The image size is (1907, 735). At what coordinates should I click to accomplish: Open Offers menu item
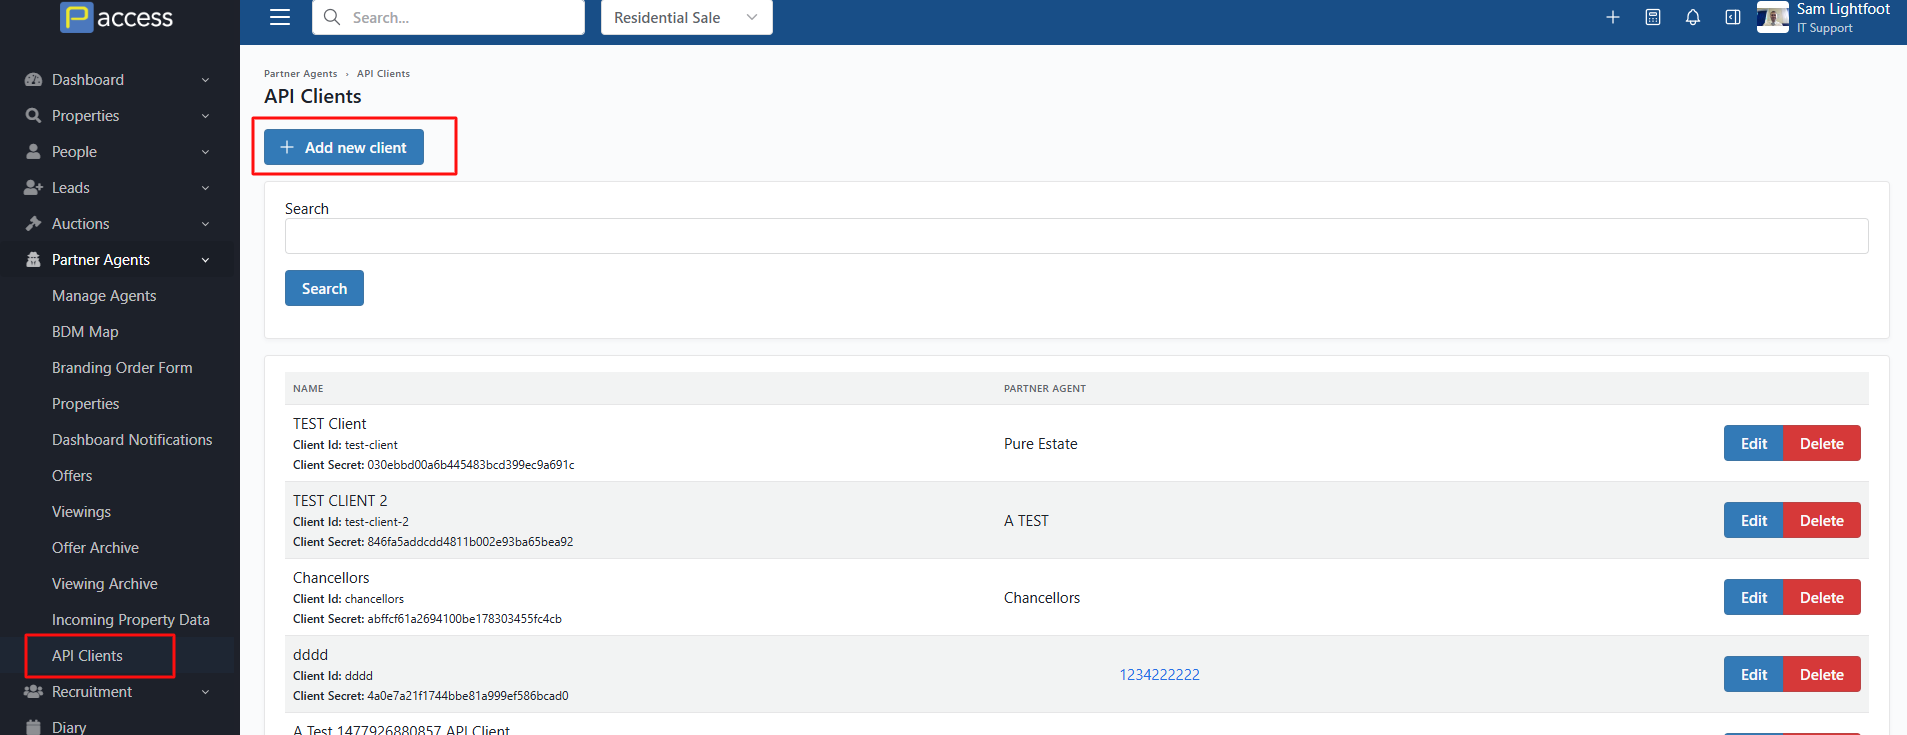pos(72,476)
